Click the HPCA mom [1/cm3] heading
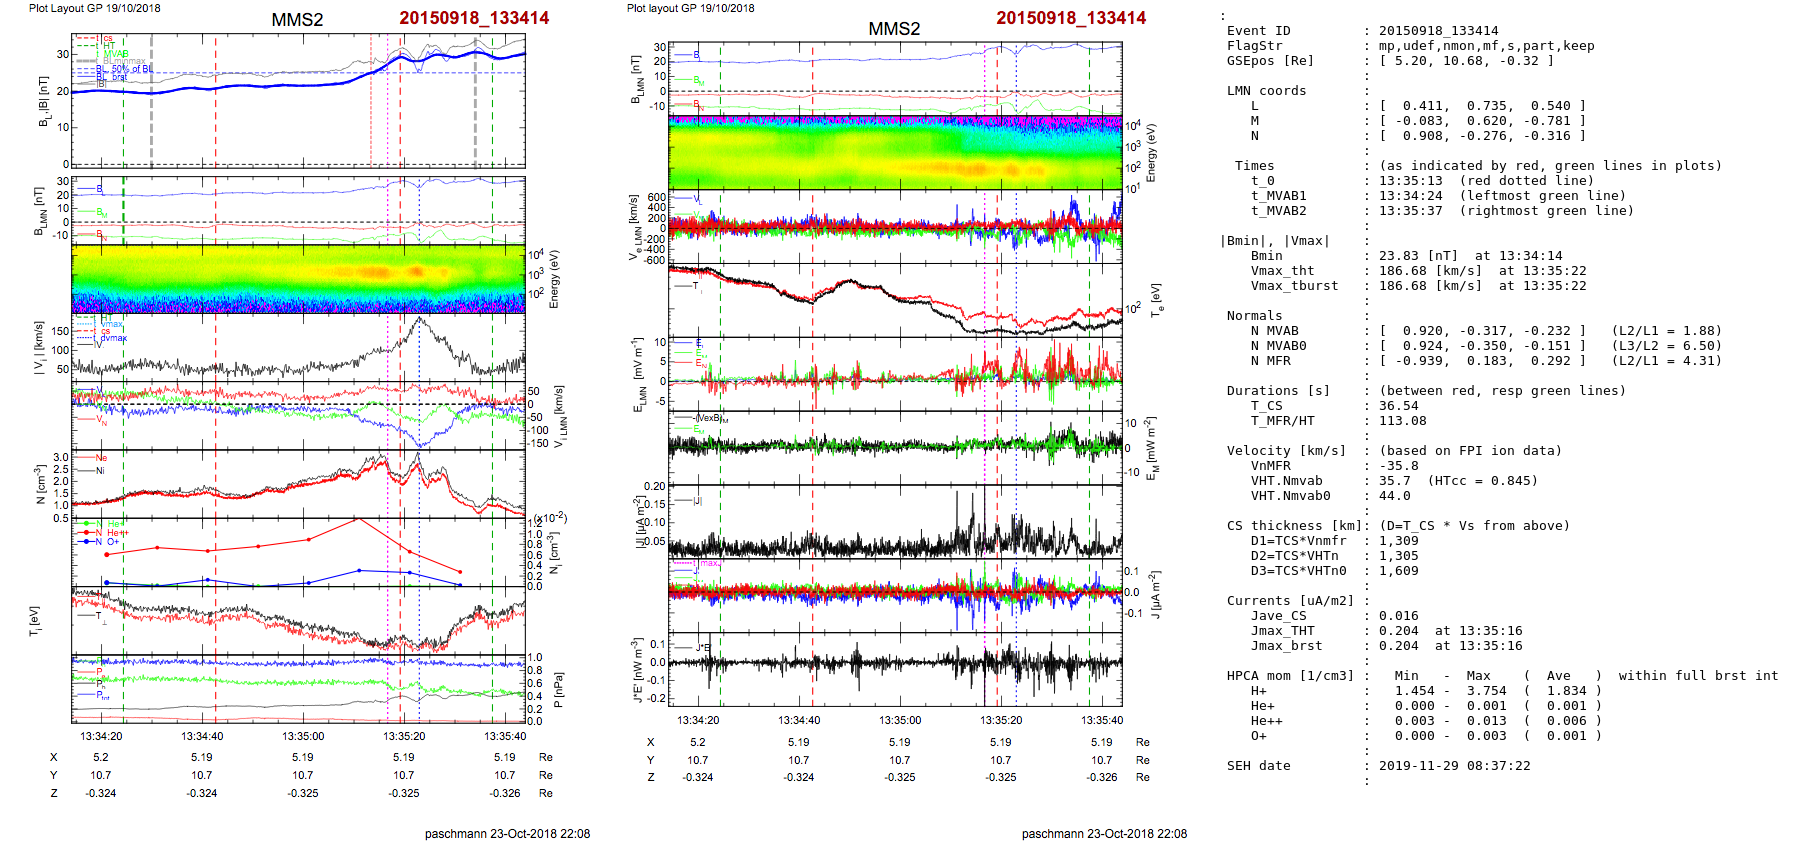Image resolution: width=1804 pixels, height=841 pixels. coord(1290,676)
